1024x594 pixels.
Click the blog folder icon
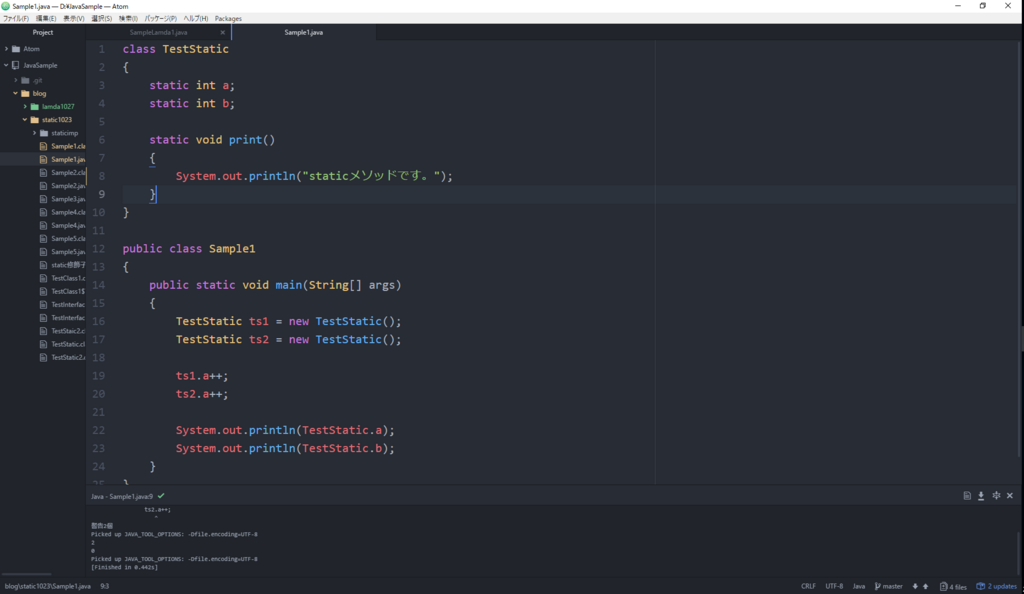tap(25, 93)
